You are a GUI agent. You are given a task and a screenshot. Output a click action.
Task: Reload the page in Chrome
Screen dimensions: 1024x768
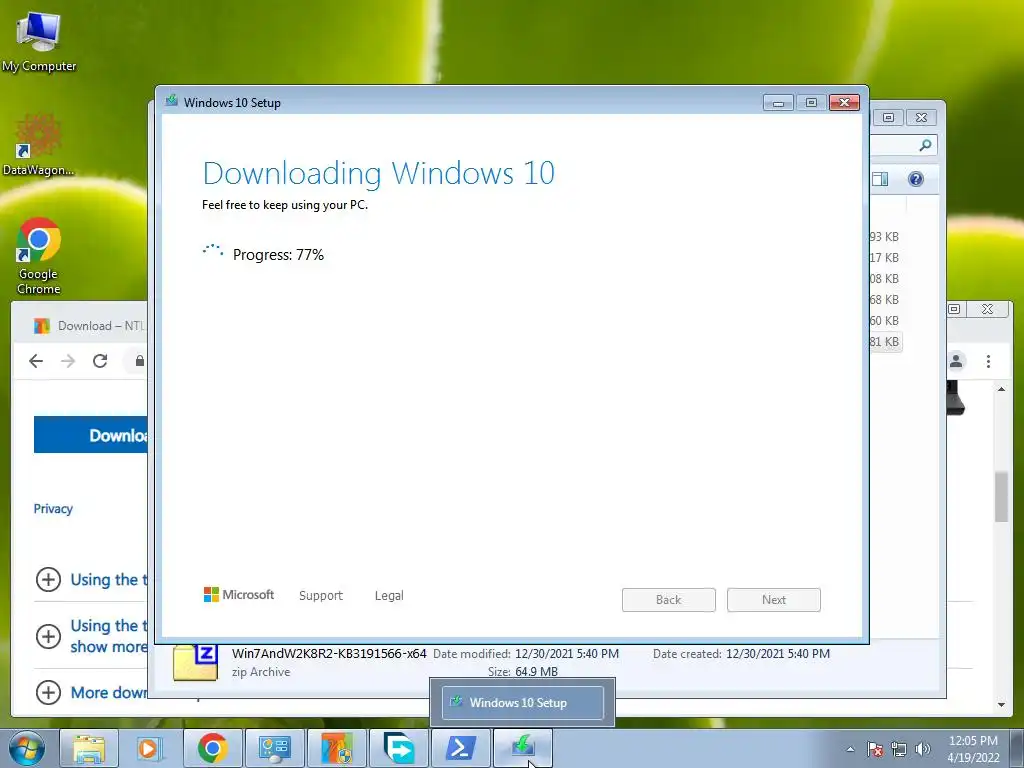coord(100,360)
